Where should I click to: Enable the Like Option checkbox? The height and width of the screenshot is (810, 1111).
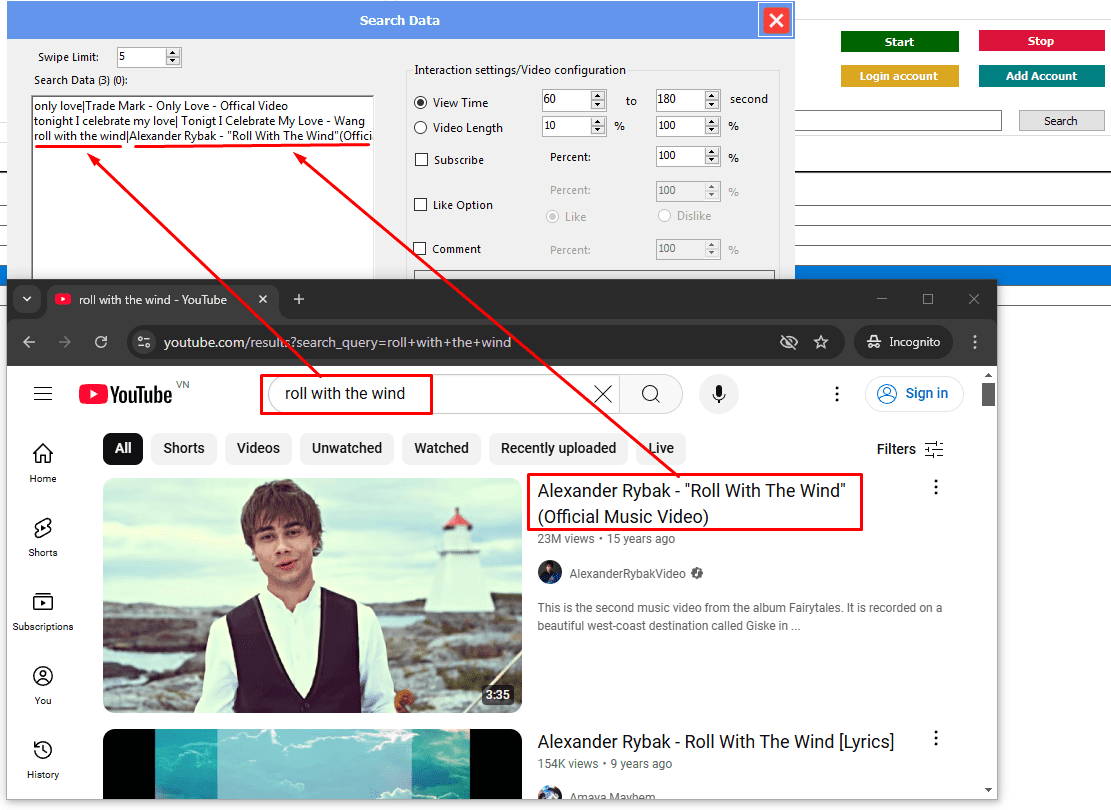(x=421, y=205)
